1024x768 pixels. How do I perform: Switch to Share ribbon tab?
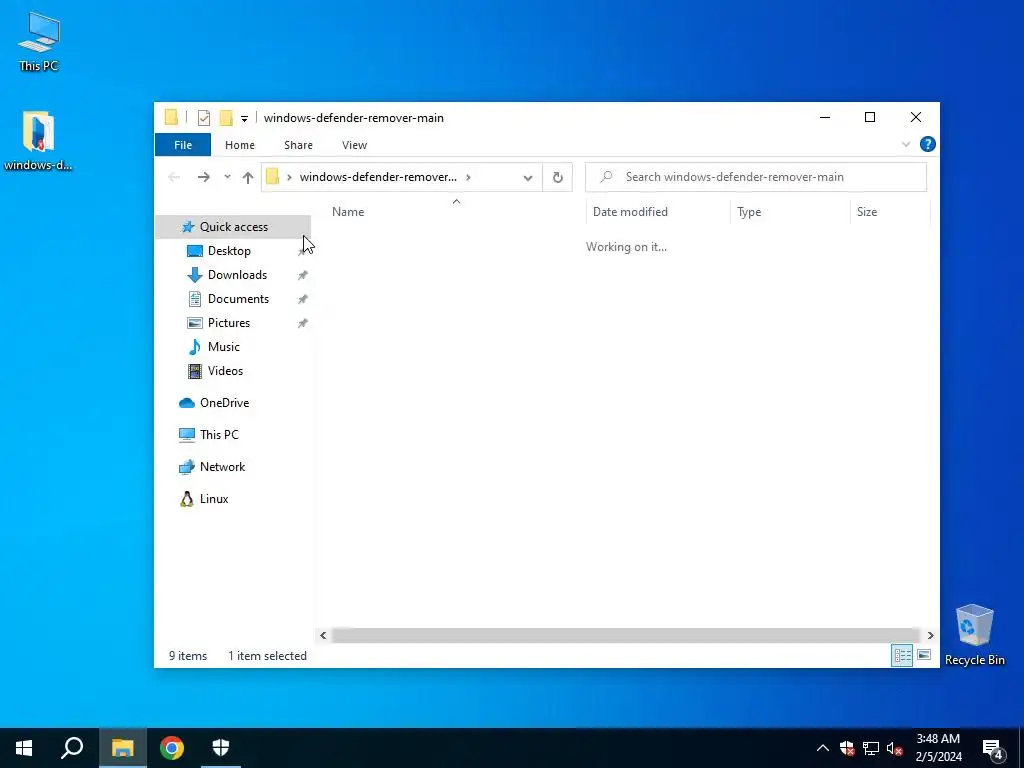coord(298,145)
